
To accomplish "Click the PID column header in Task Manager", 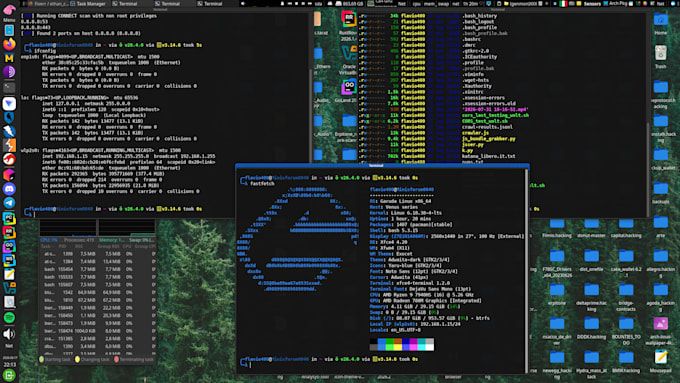I will (62, 246).
